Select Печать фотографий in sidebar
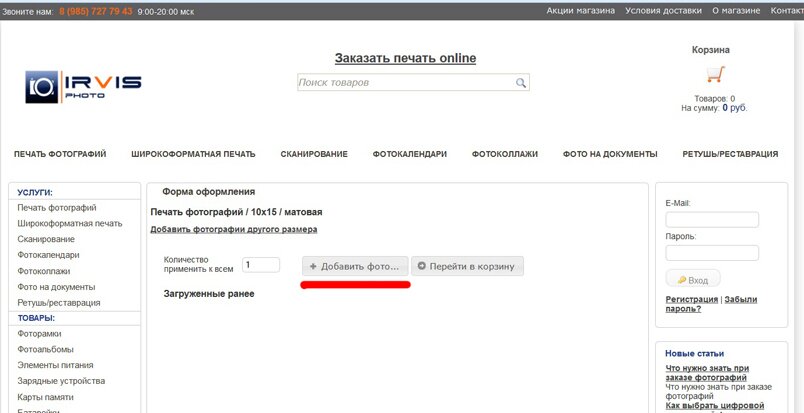This screenshot has height=413, width=804. (x=57, y=208)
